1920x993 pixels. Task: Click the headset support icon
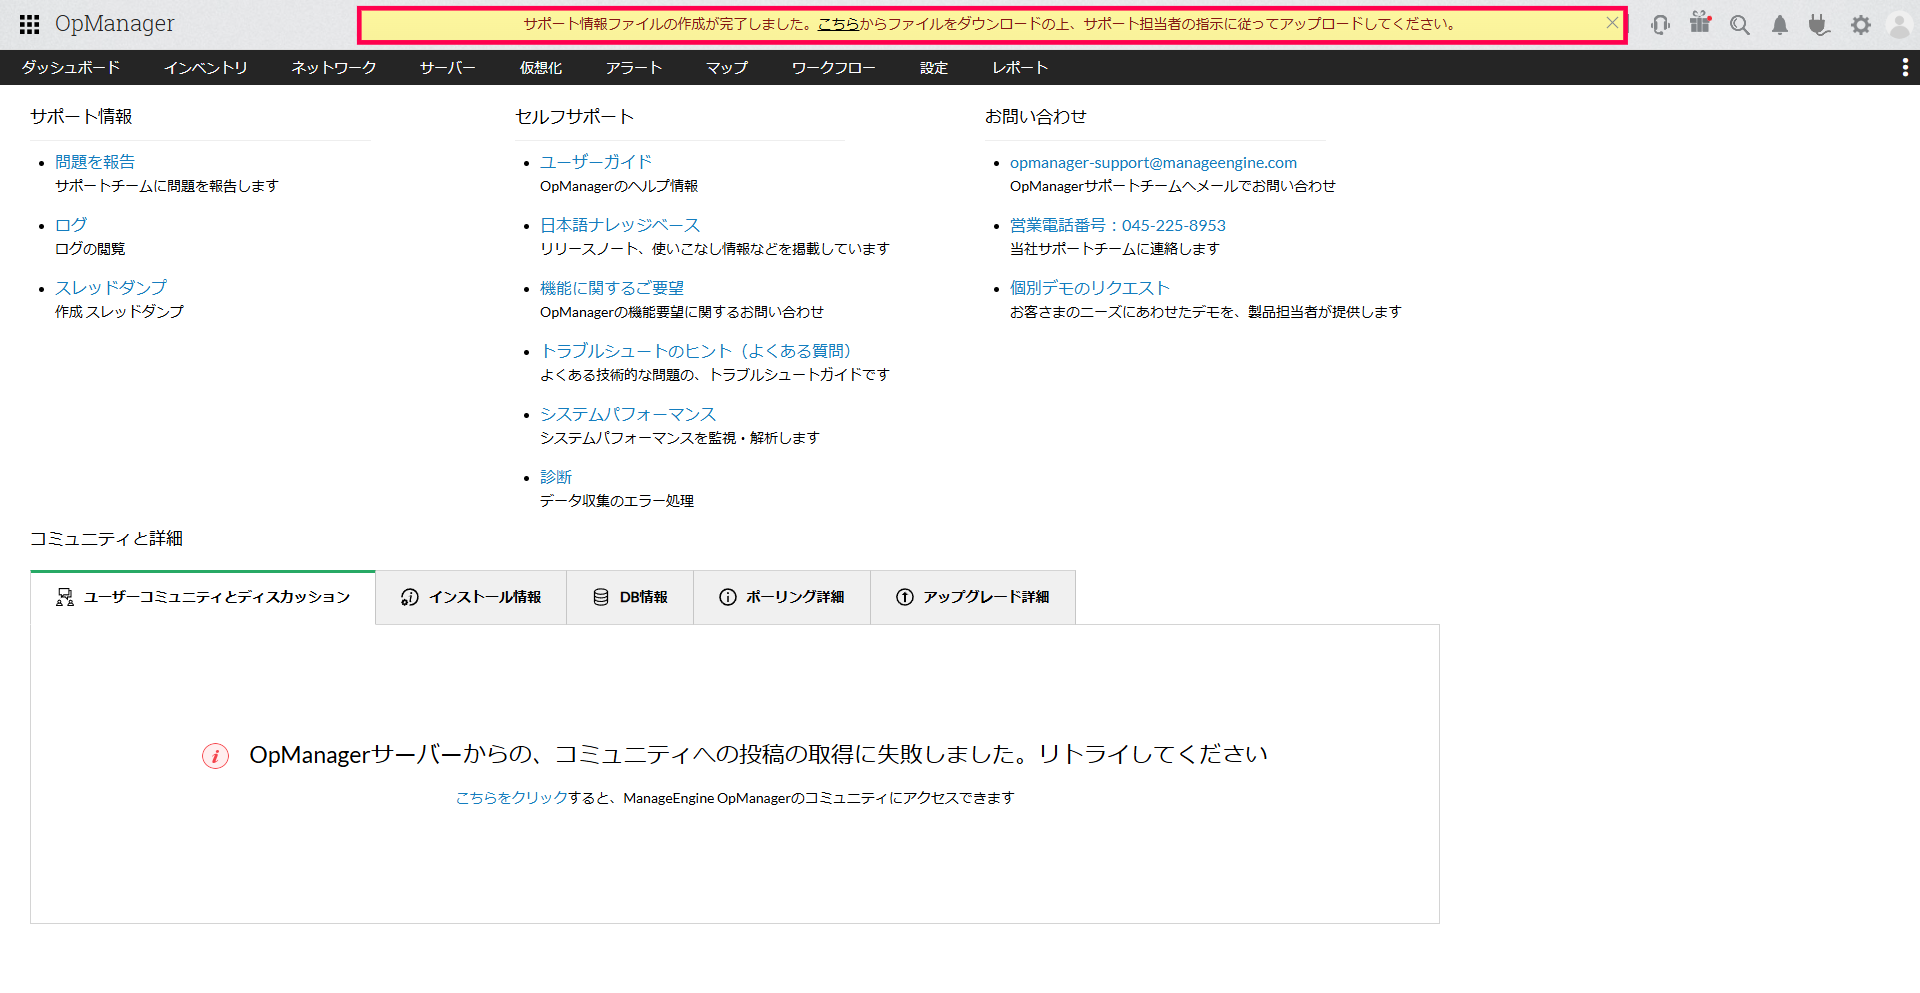tap(1660, 25)
